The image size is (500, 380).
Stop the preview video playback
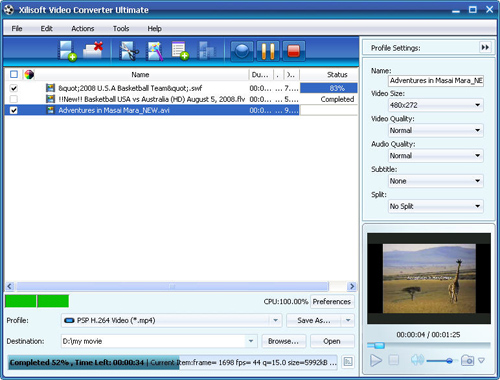[x=394, y=360]
